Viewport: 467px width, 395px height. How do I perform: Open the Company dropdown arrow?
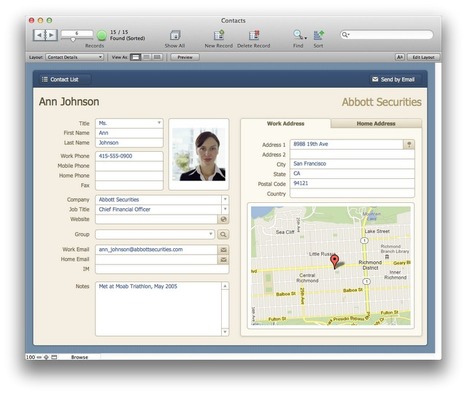(x=225, y=199)
